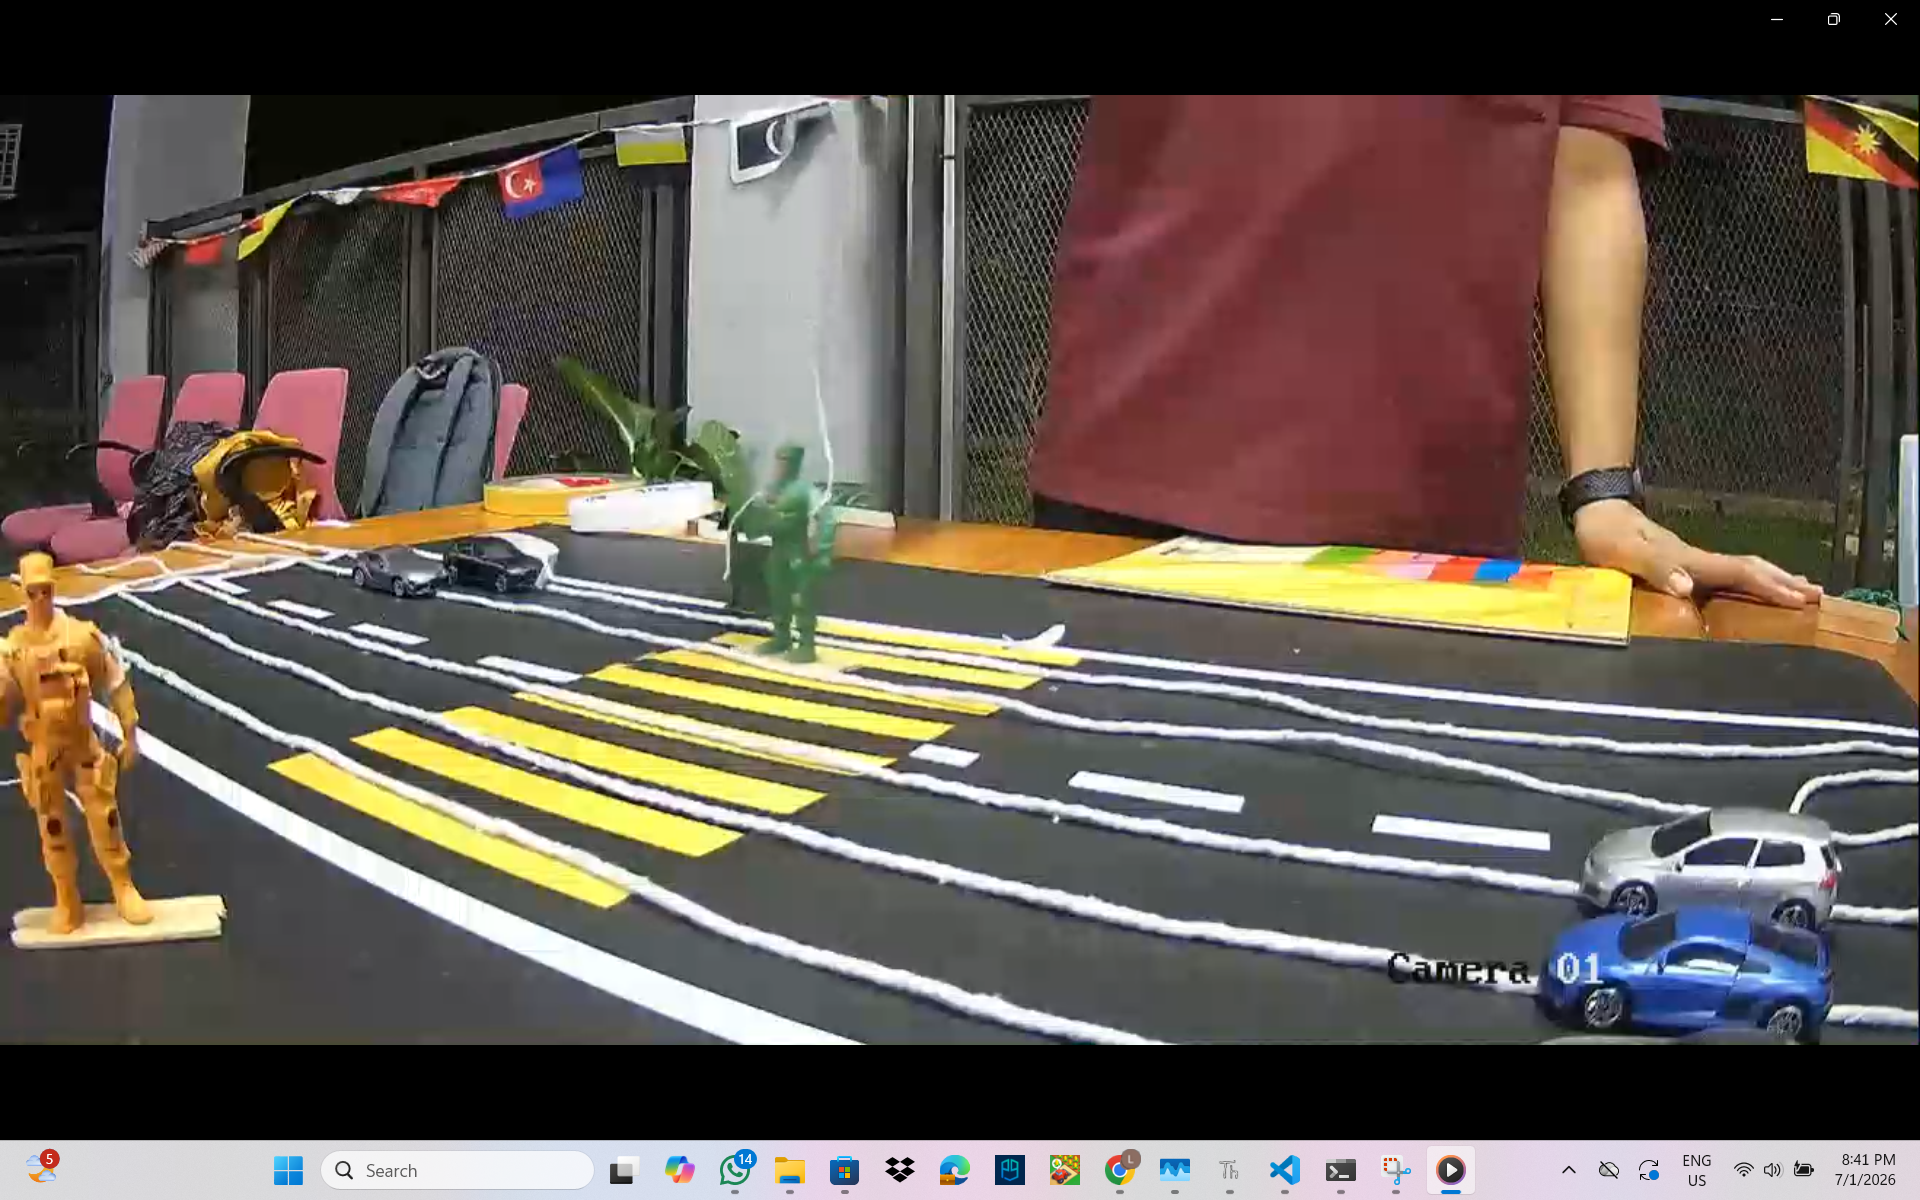Open the crossed-out cloud tray icon

click(x=1609, y=1170)
